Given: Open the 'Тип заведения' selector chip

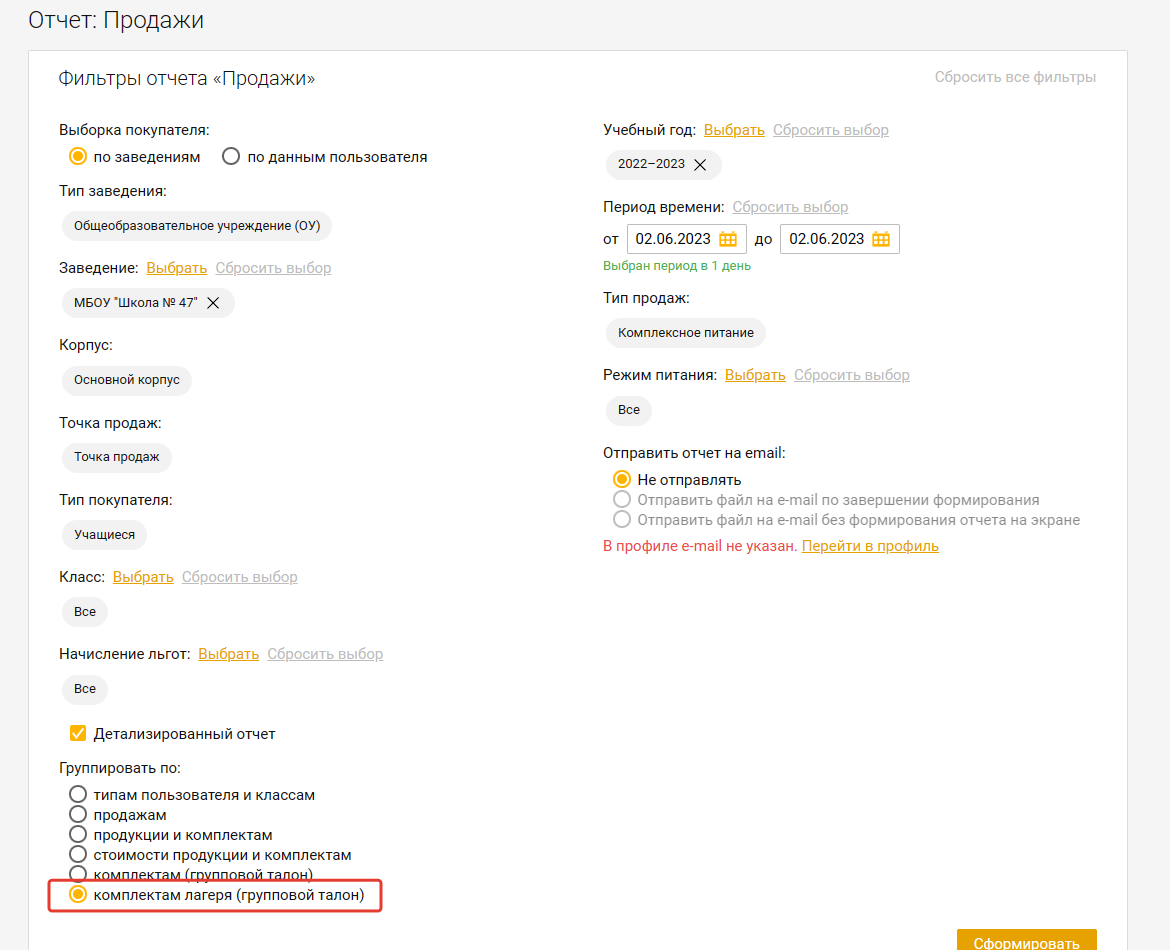Looking at the screenshot, I should 196,226.
